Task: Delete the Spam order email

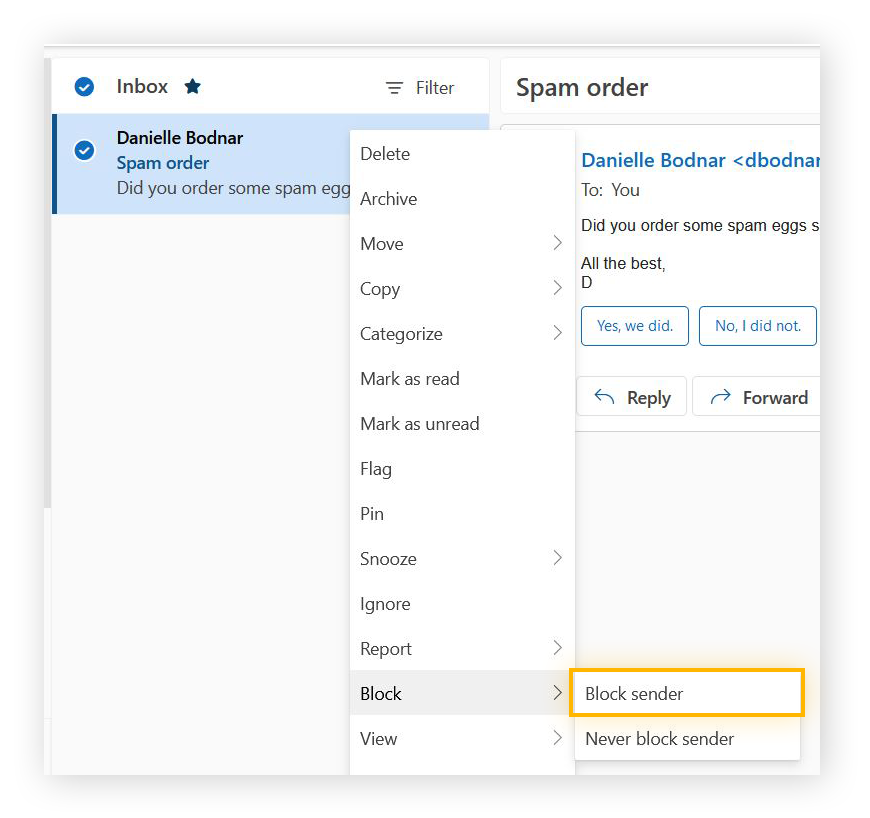Action: (384, 153)
